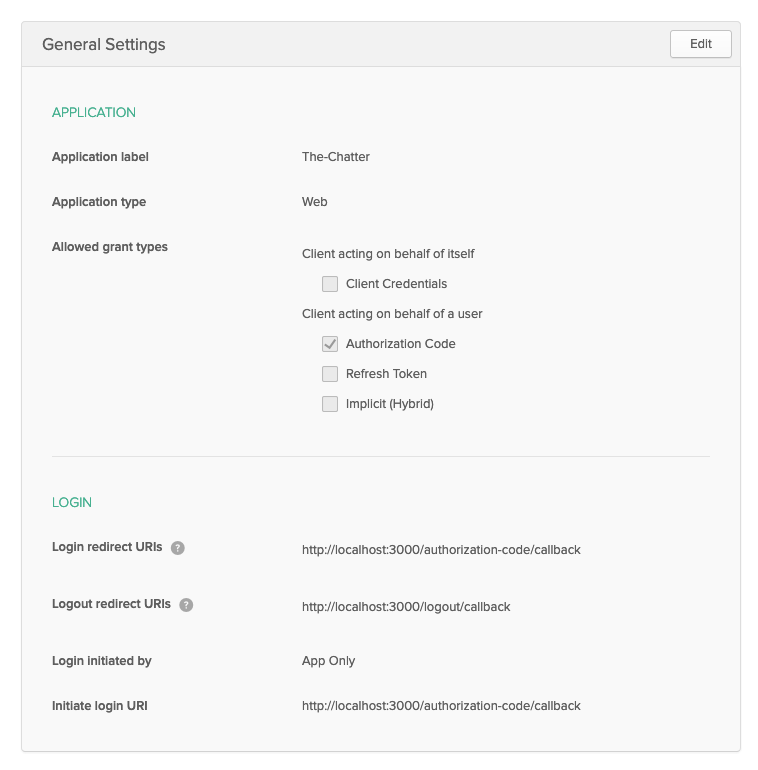Click the help icon beside Logout redirect URIs
The image size is (758, 770).
(x=186, y=605)
